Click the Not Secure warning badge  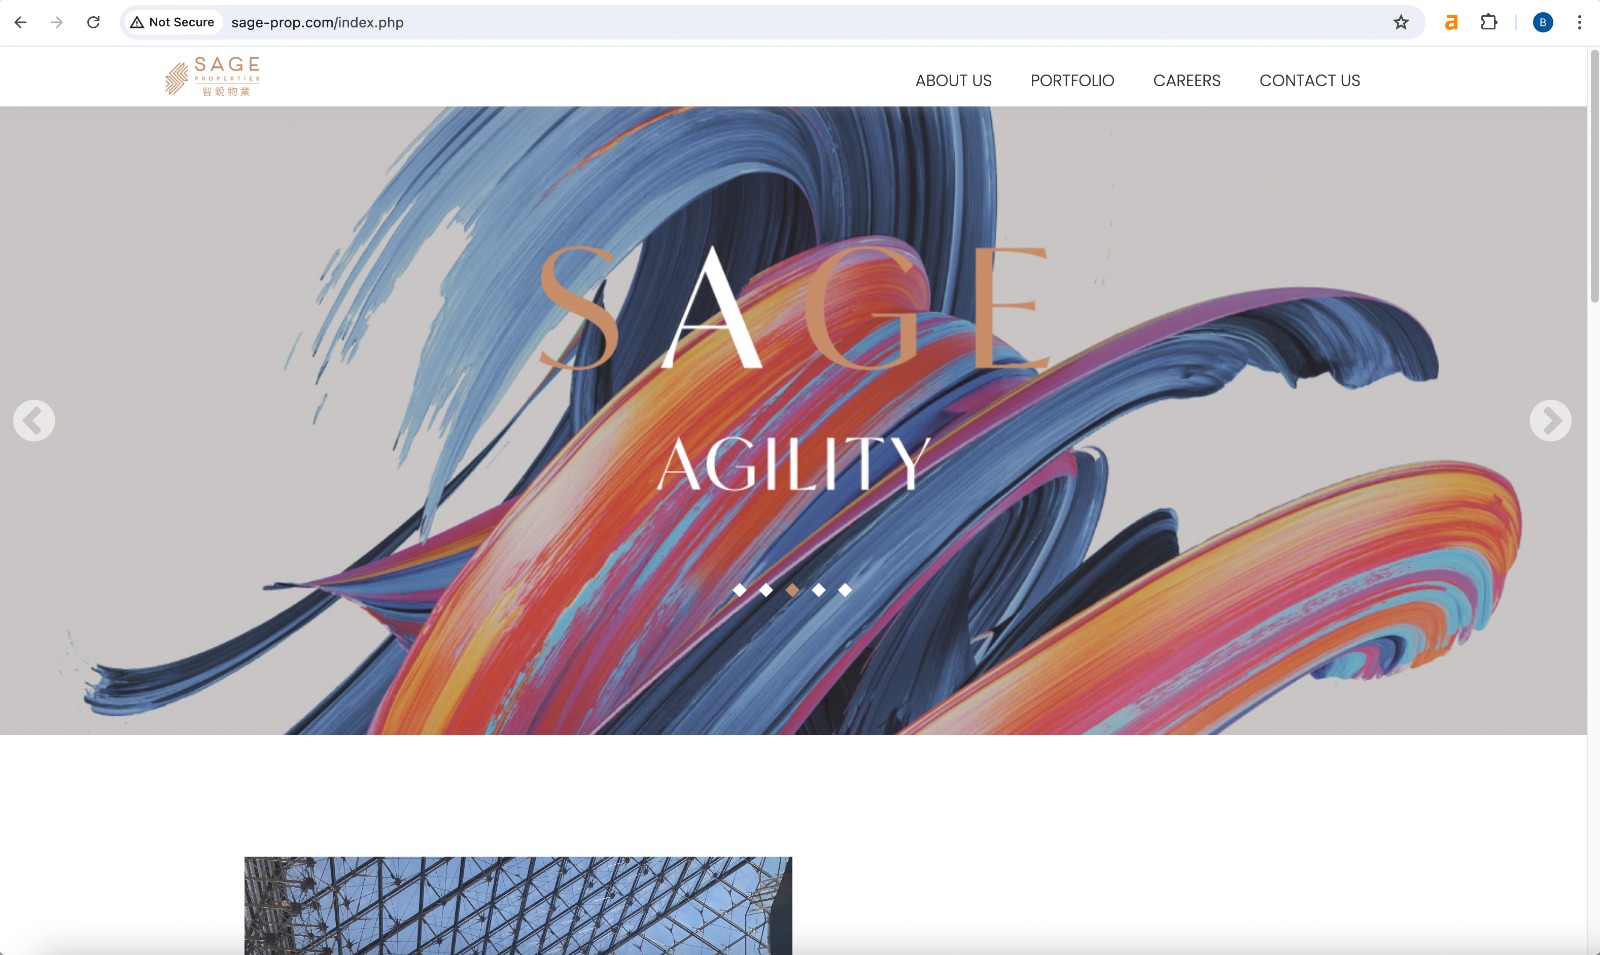pyautogui.click(x=172, y=22)
